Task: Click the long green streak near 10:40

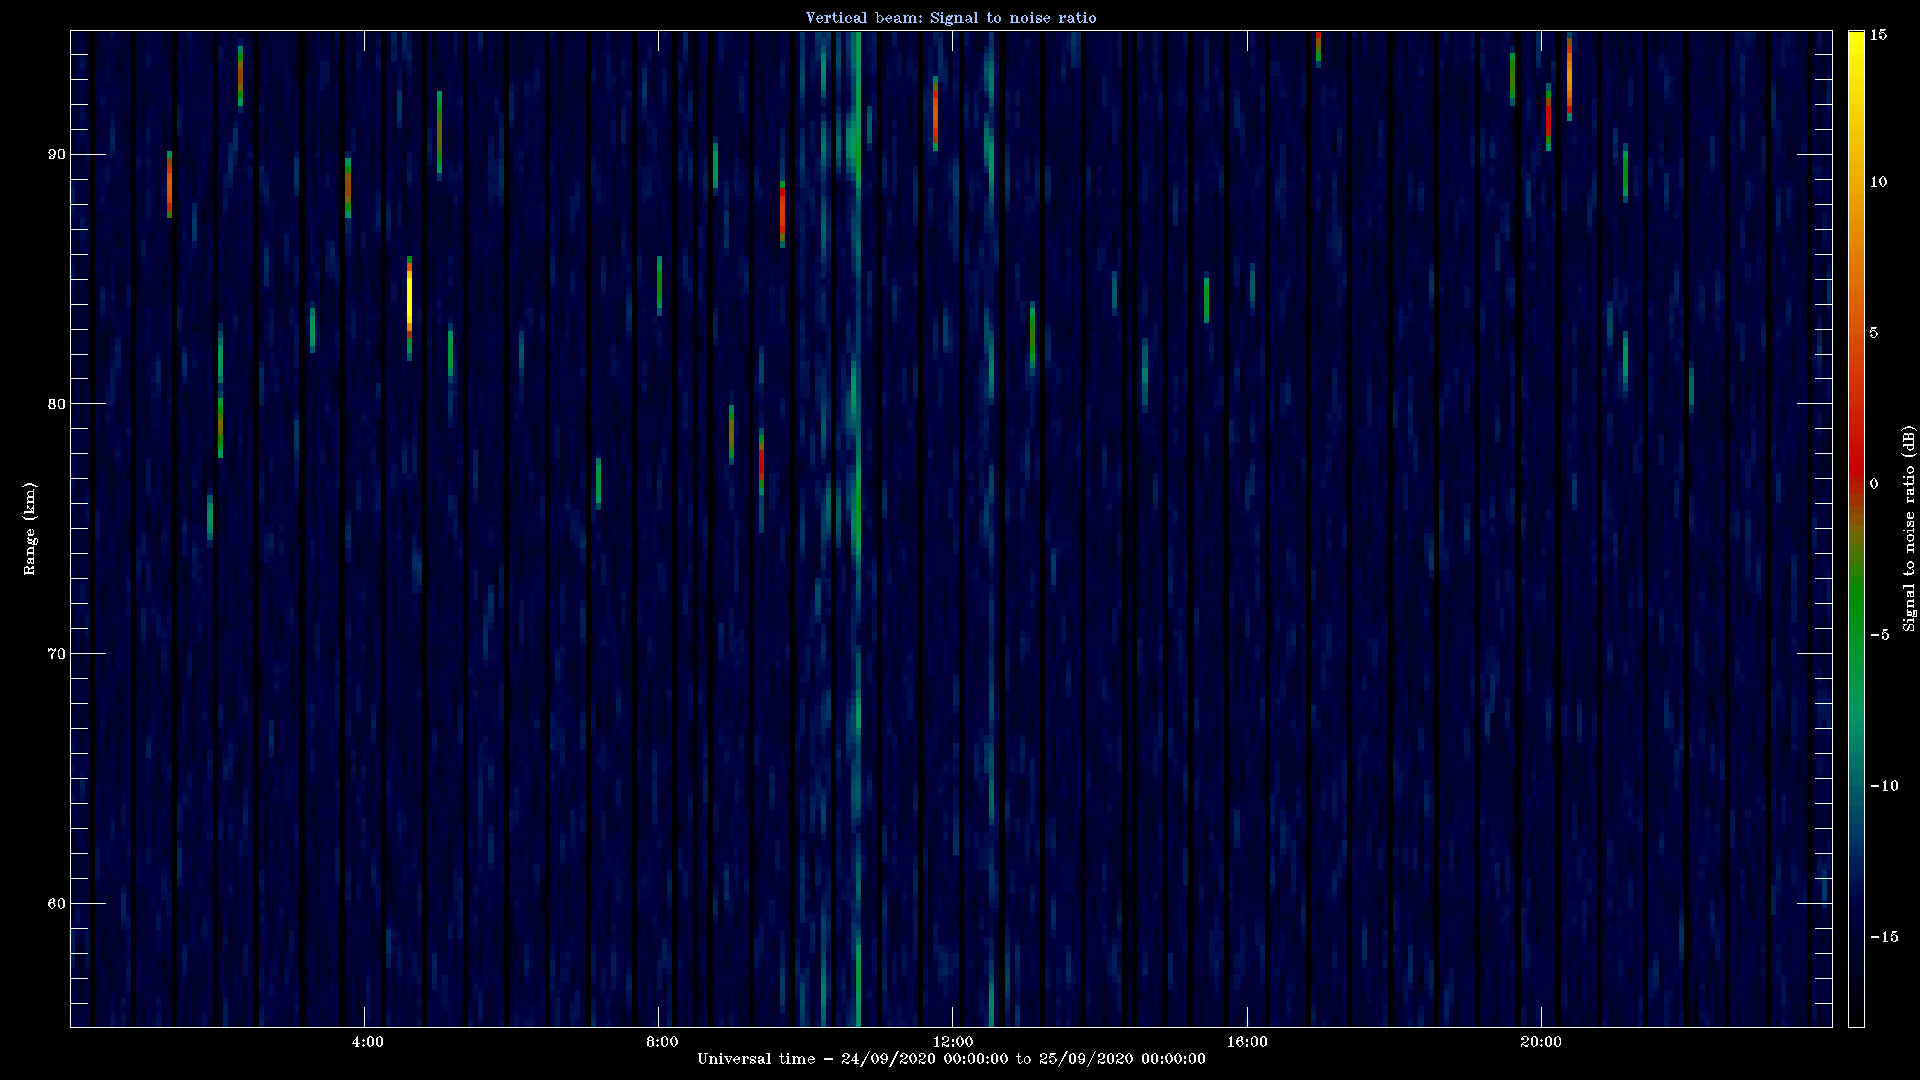Action: pyautogui.click(x=857, y=528)
